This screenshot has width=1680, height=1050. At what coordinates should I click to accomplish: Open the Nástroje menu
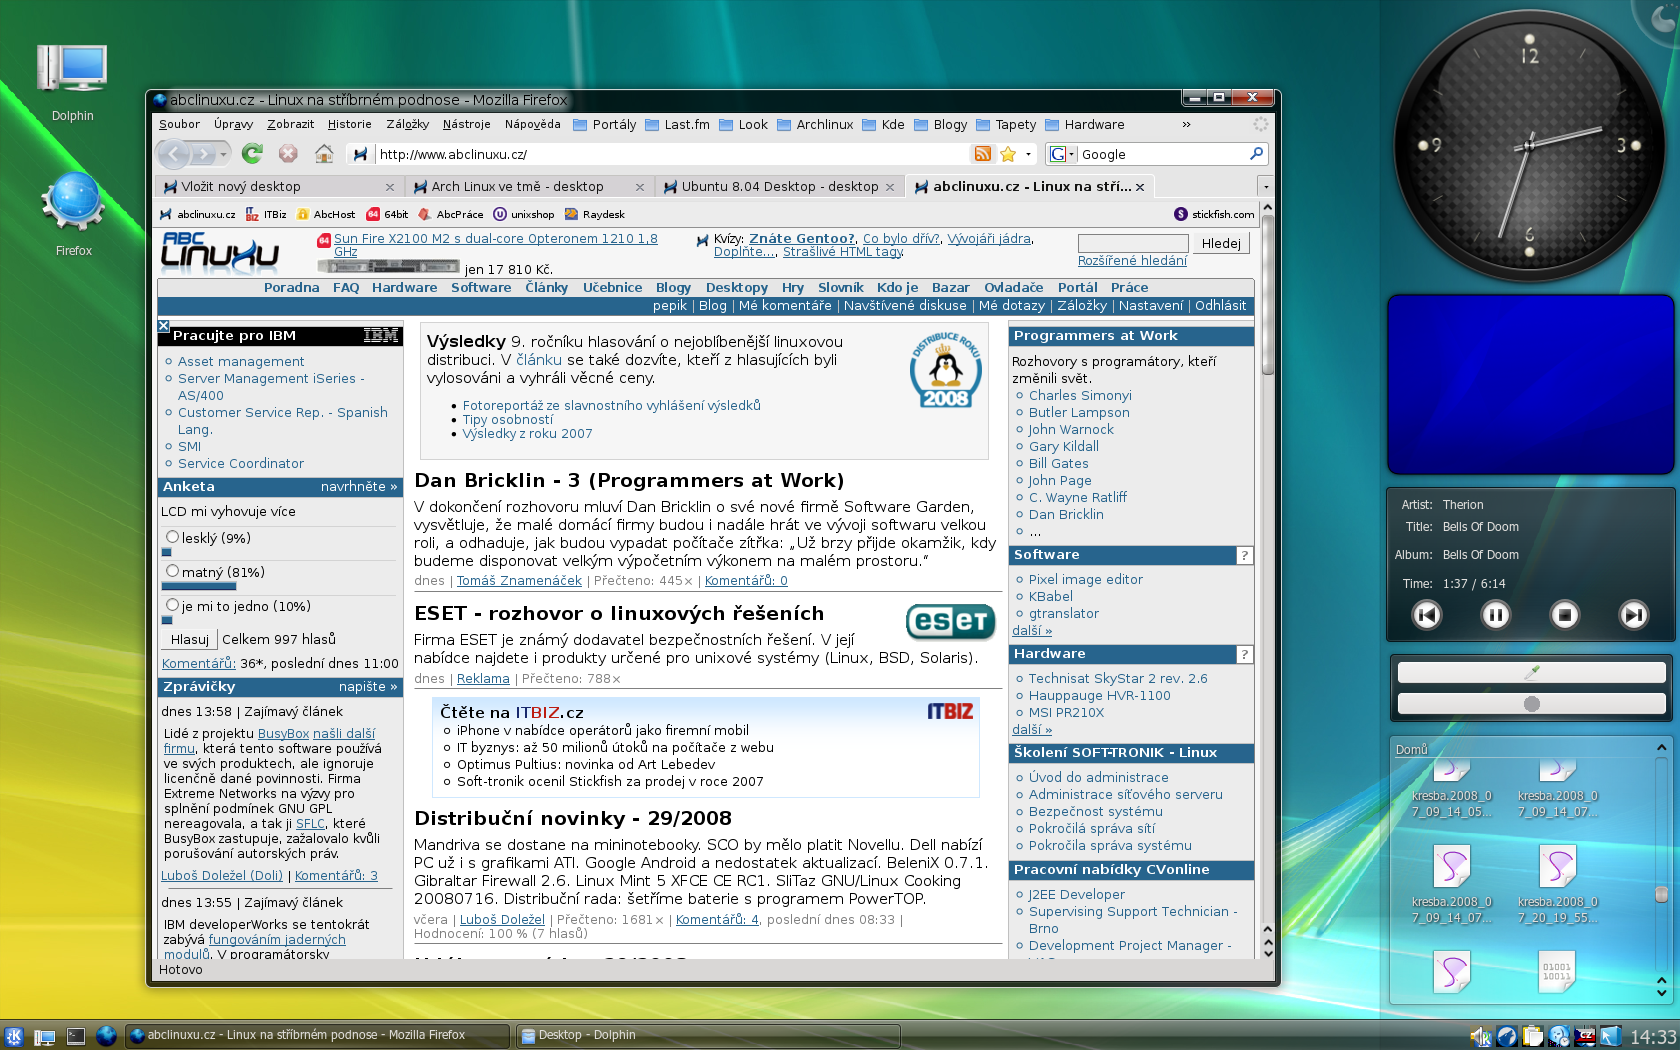[467, 125]
